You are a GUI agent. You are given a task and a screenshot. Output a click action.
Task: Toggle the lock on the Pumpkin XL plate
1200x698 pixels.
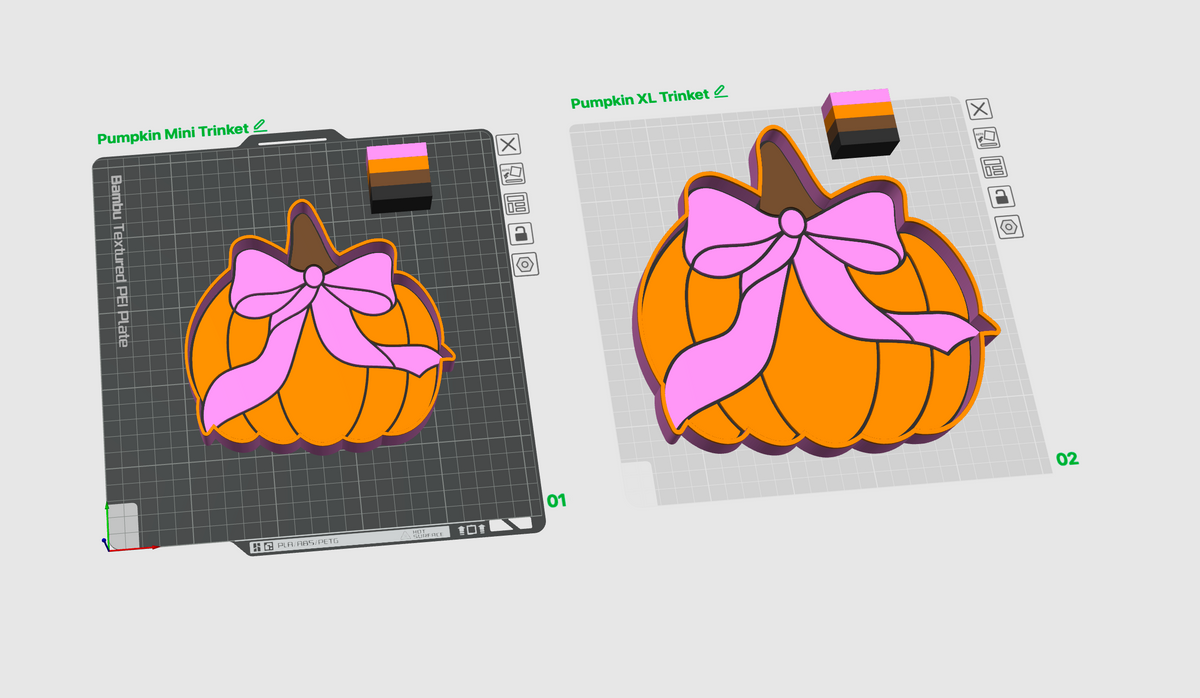1002,197
